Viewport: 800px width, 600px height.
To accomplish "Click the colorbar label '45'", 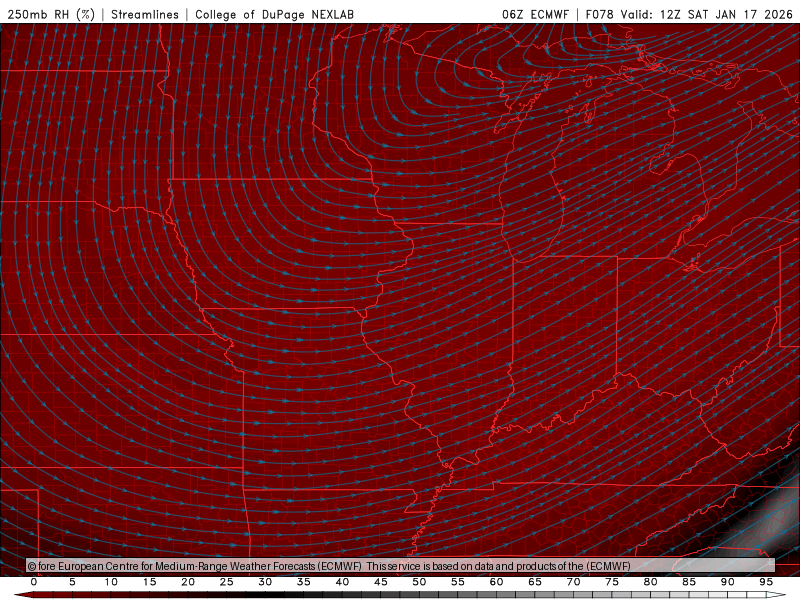I will (x=381, y=582).
